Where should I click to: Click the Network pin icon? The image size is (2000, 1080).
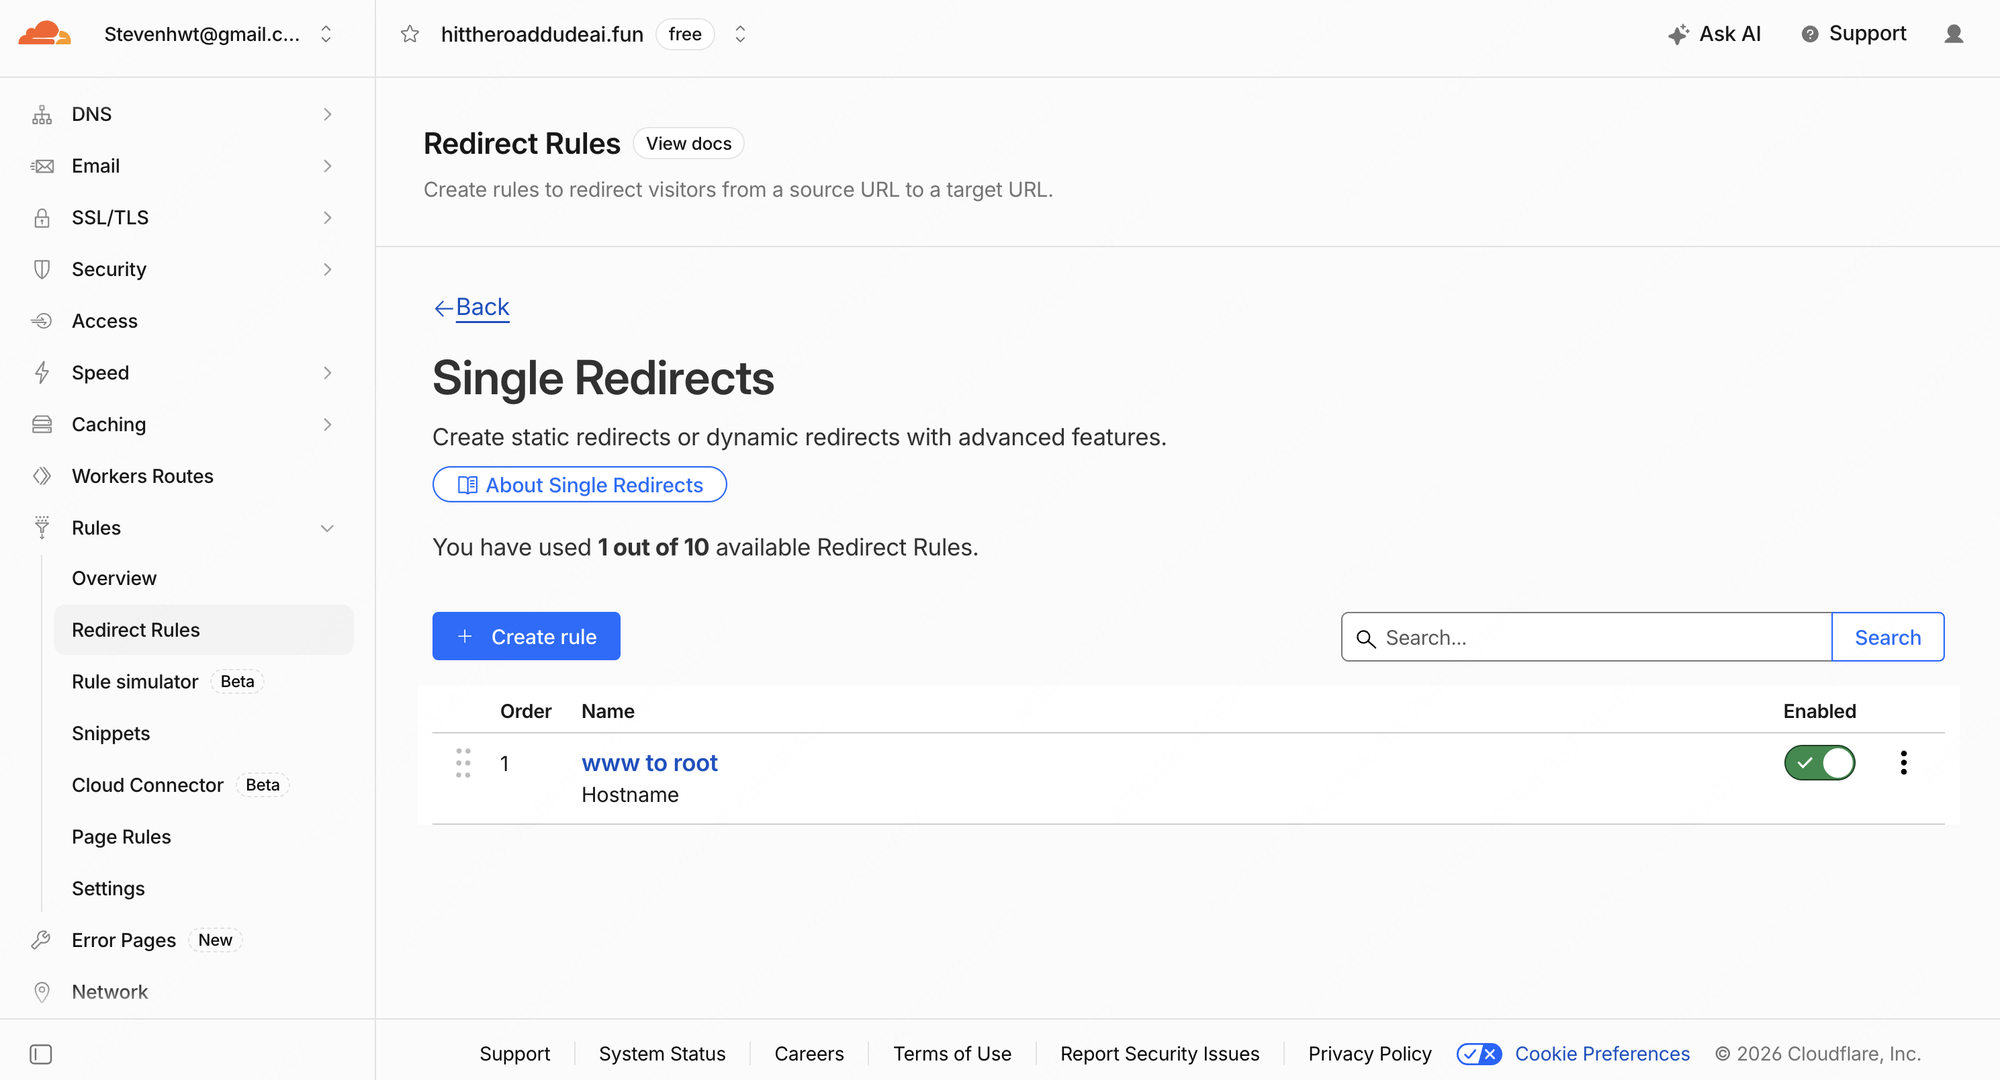[x=42, y=992]
